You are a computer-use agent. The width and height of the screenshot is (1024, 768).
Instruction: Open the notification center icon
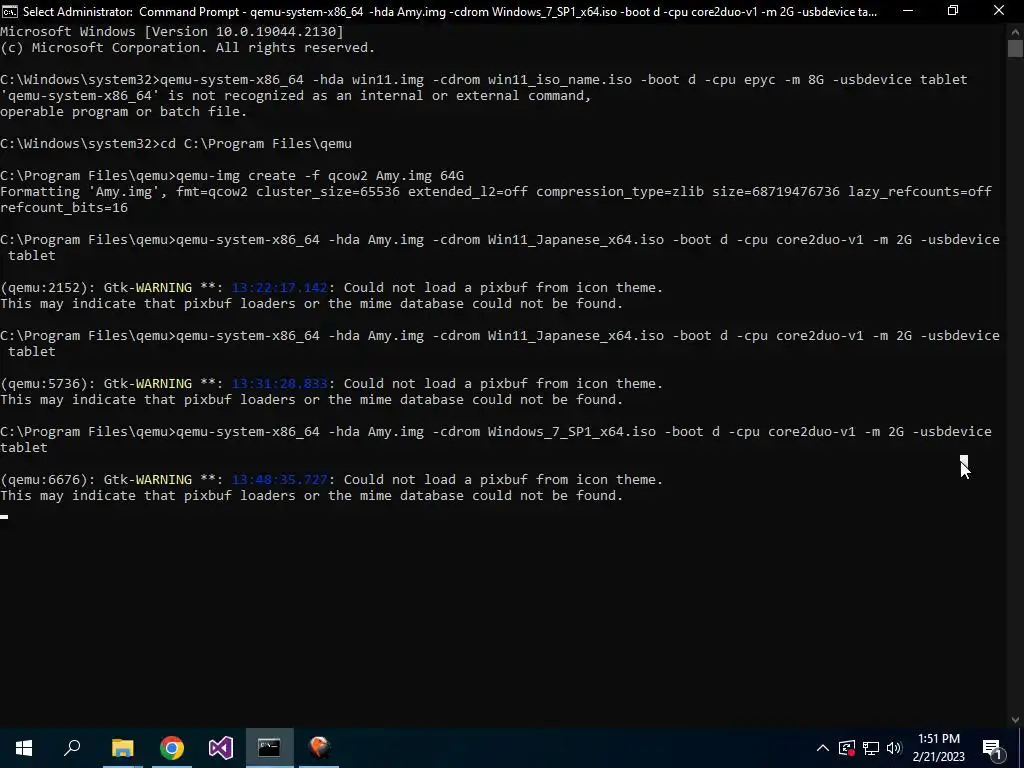click(992, 748)
